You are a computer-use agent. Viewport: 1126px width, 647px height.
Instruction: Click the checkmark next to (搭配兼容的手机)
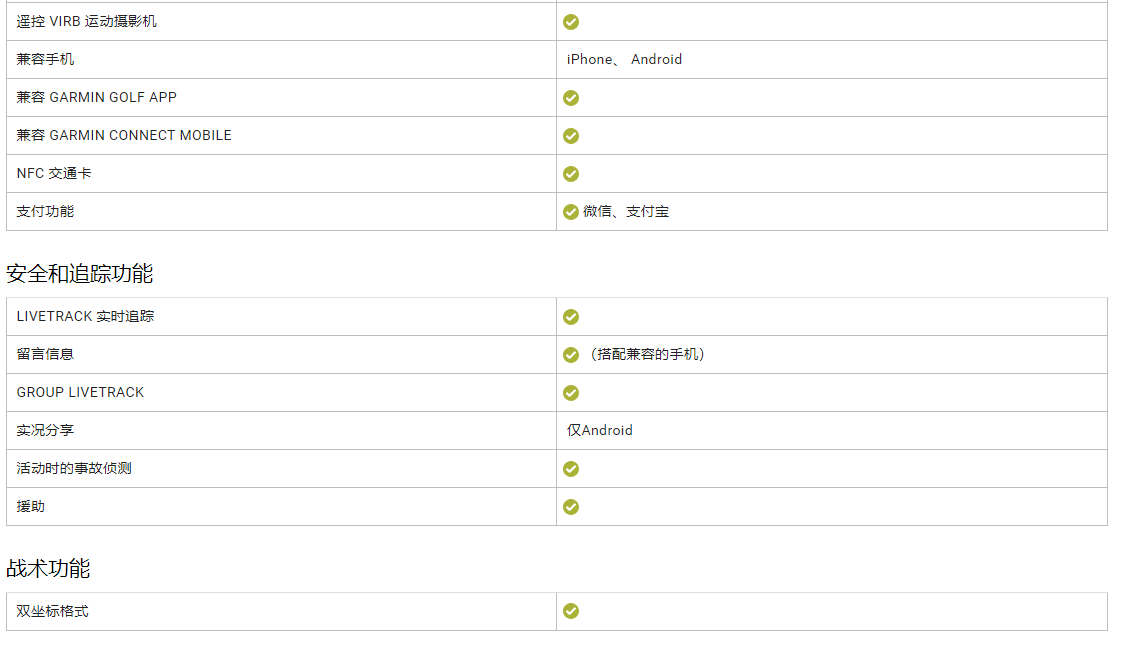(571, 355)
